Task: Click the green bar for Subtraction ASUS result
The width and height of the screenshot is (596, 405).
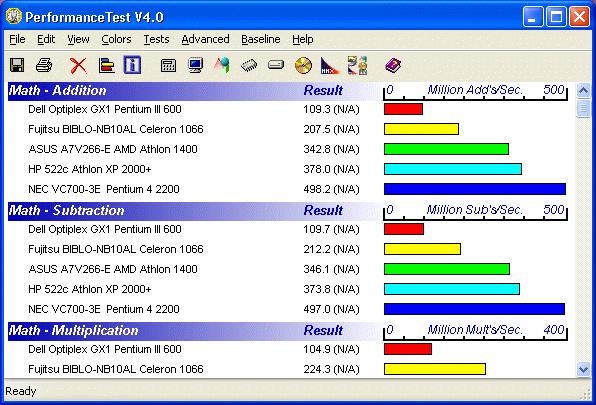Action: (x=447, y=269)
